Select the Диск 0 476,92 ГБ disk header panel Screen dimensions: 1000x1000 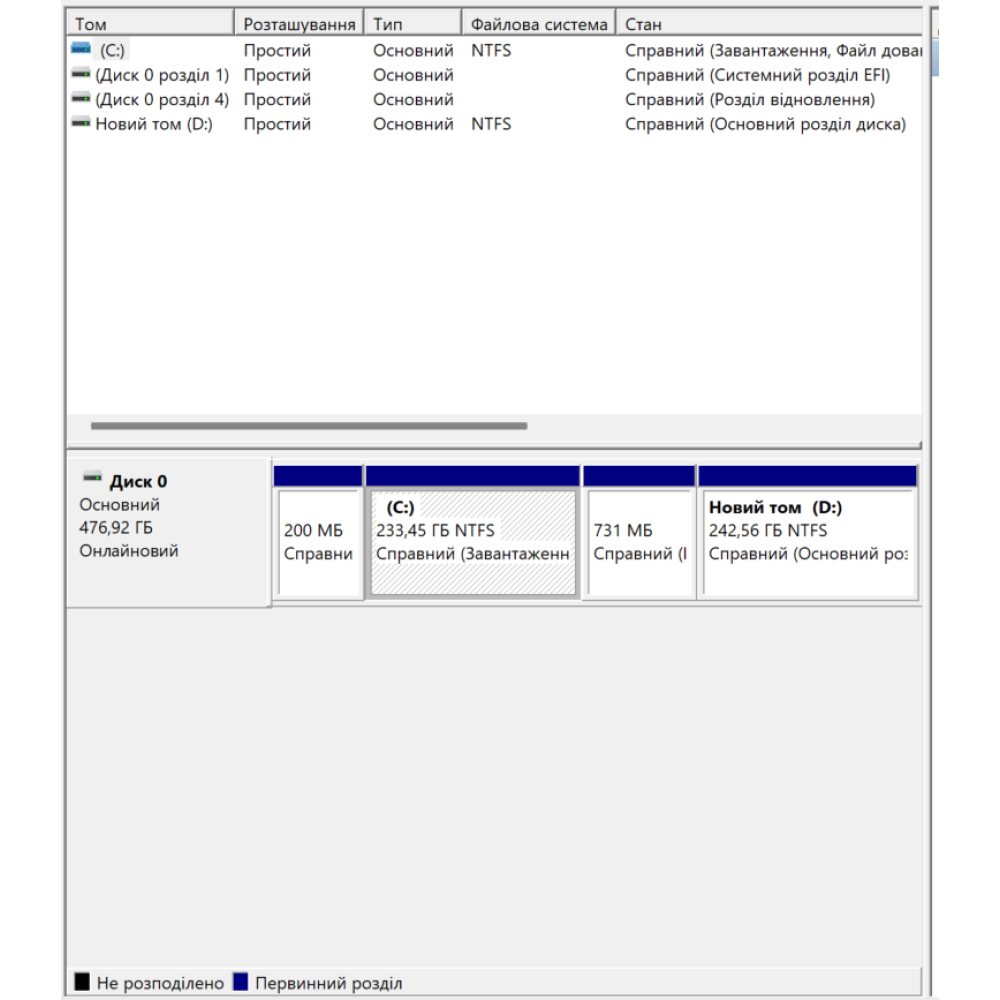pos(168,530)
